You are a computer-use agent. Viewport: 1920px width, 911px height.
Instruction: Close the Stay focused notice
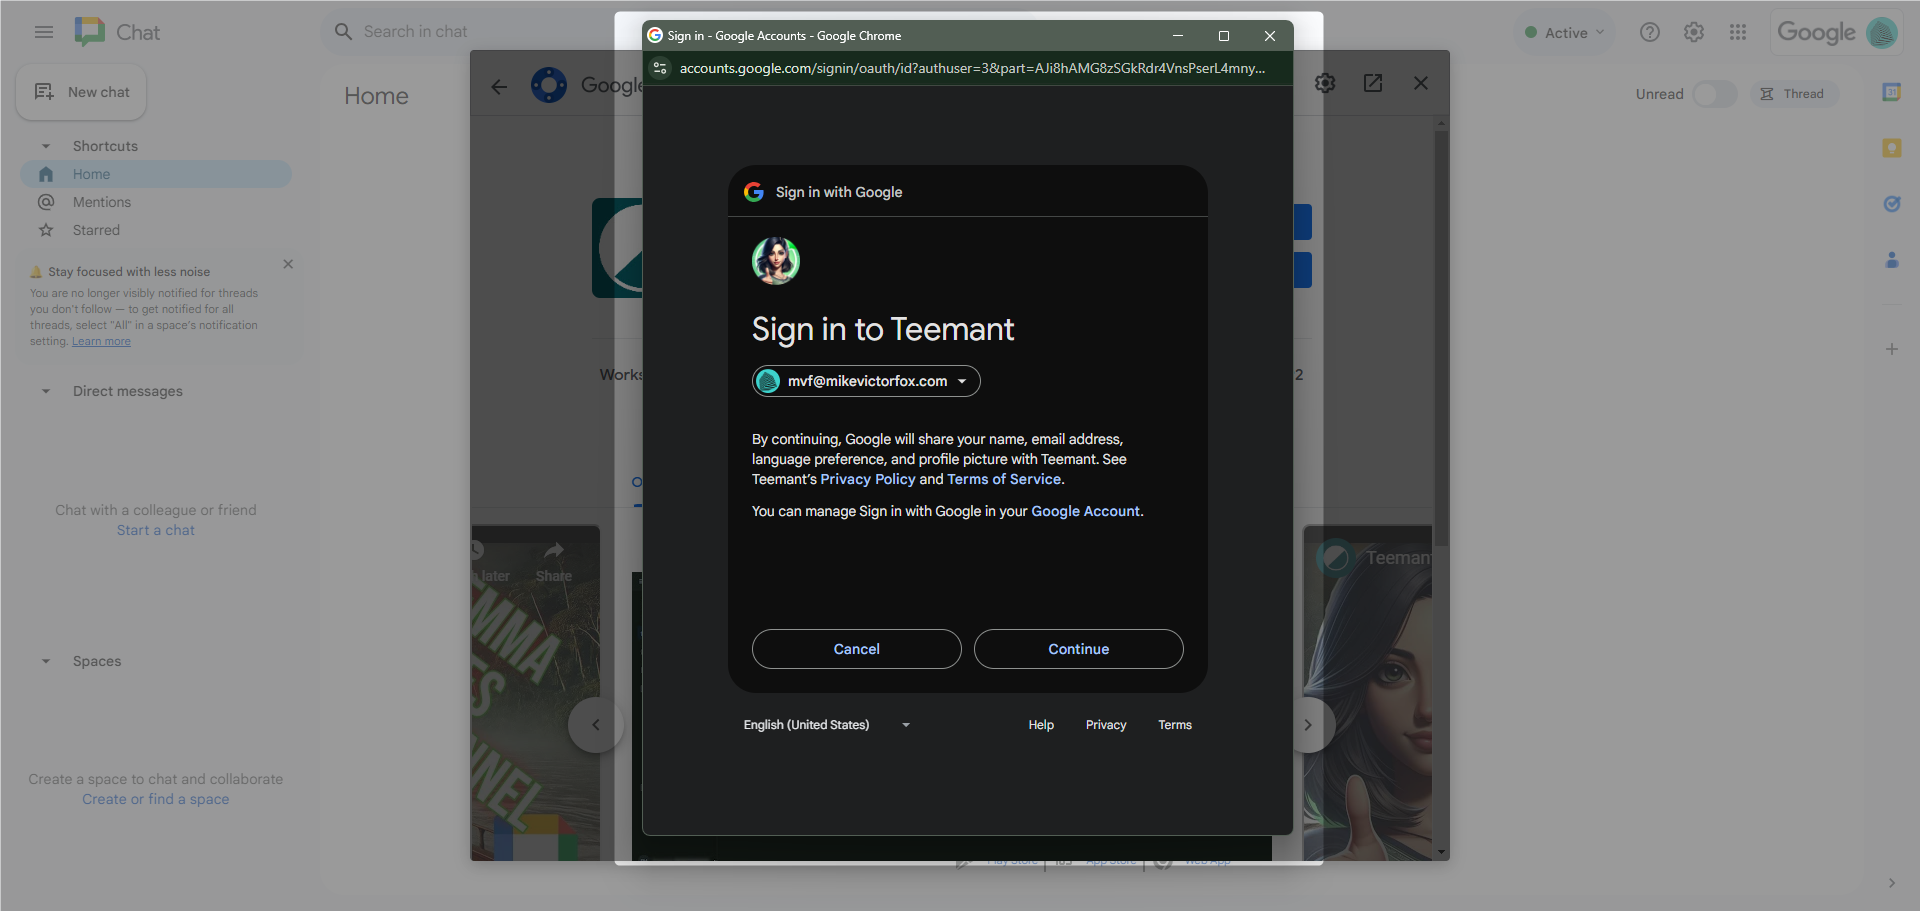coord(288,264)
